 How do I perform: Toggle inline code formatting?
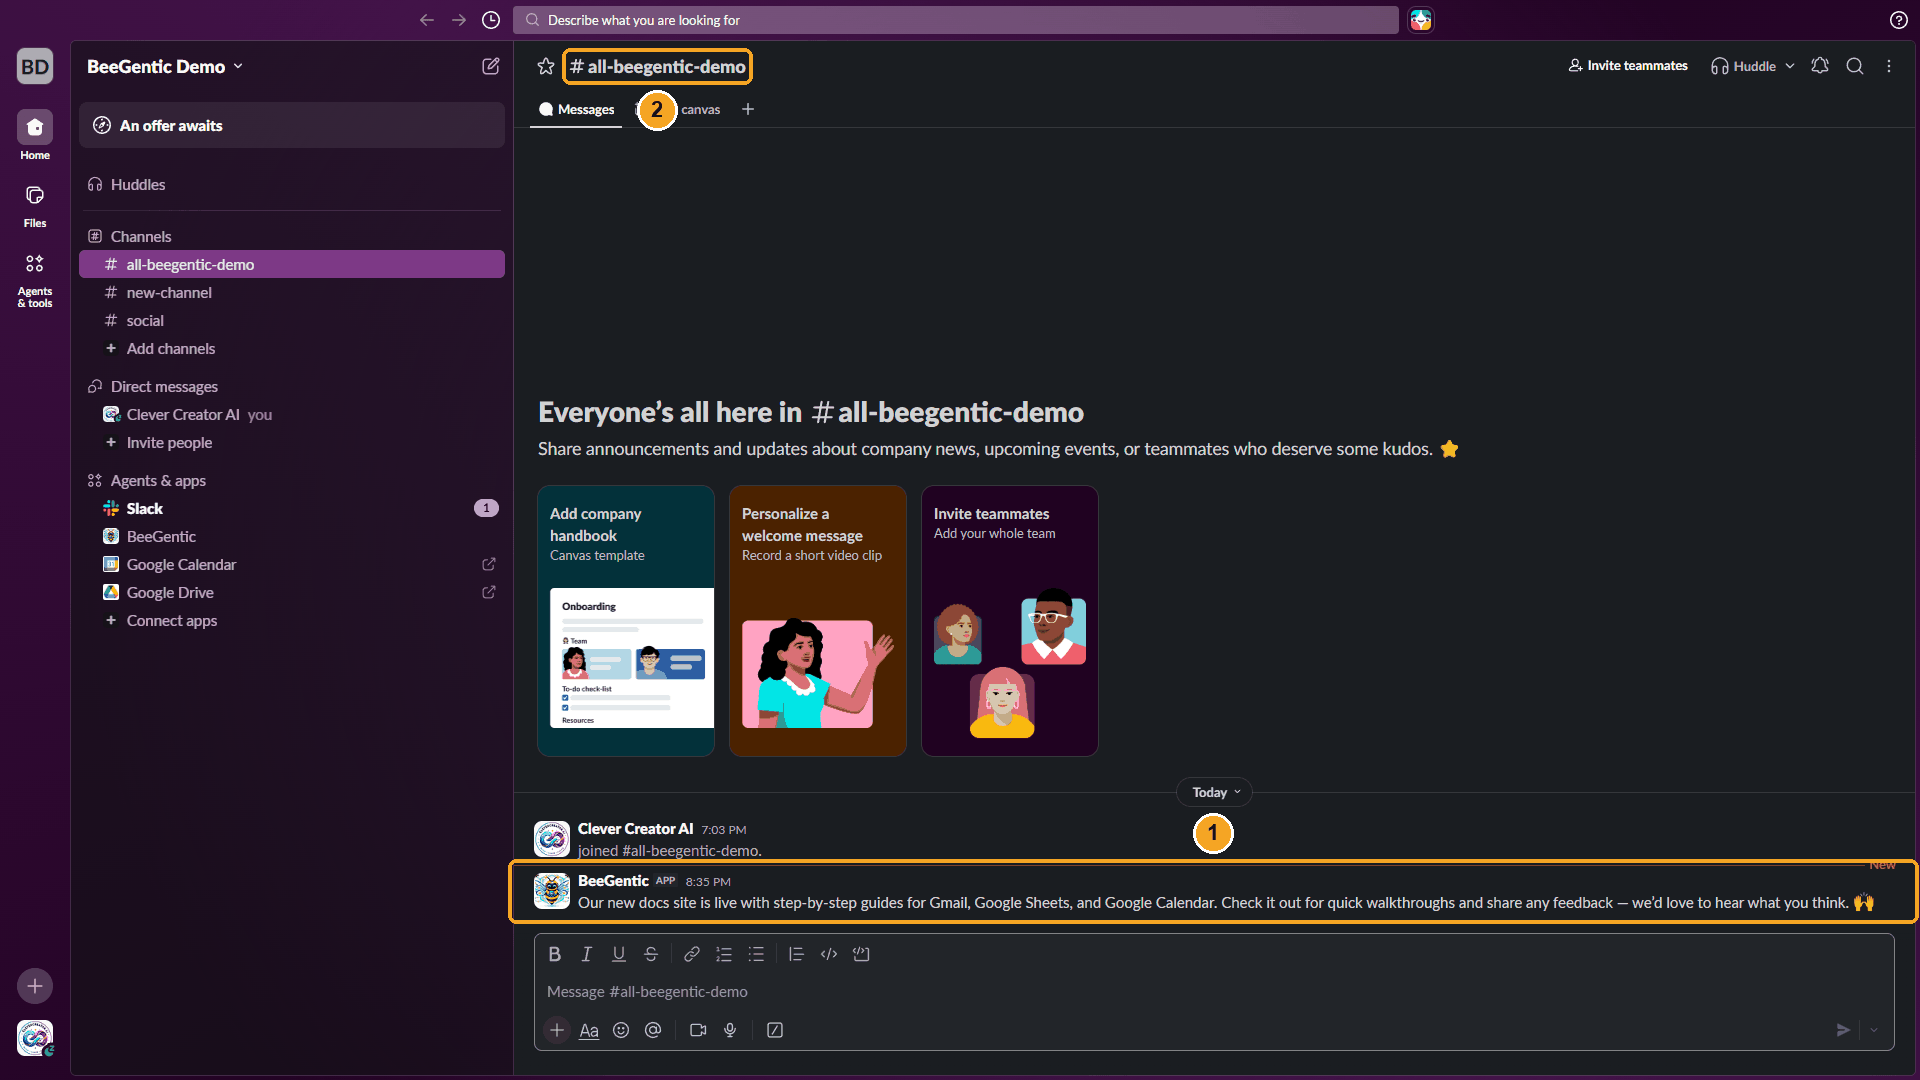829,954
